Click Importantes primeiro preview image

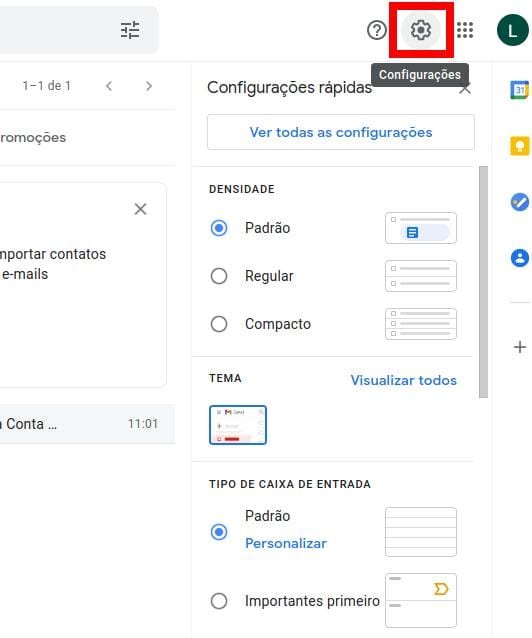(421, 601)
